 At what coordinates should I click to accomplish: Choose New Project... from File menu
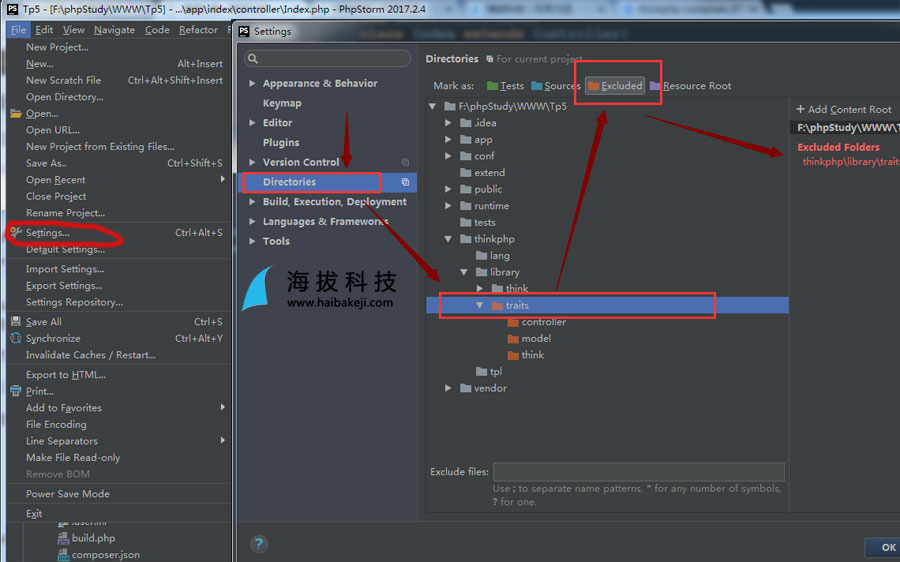coord(119,47)
